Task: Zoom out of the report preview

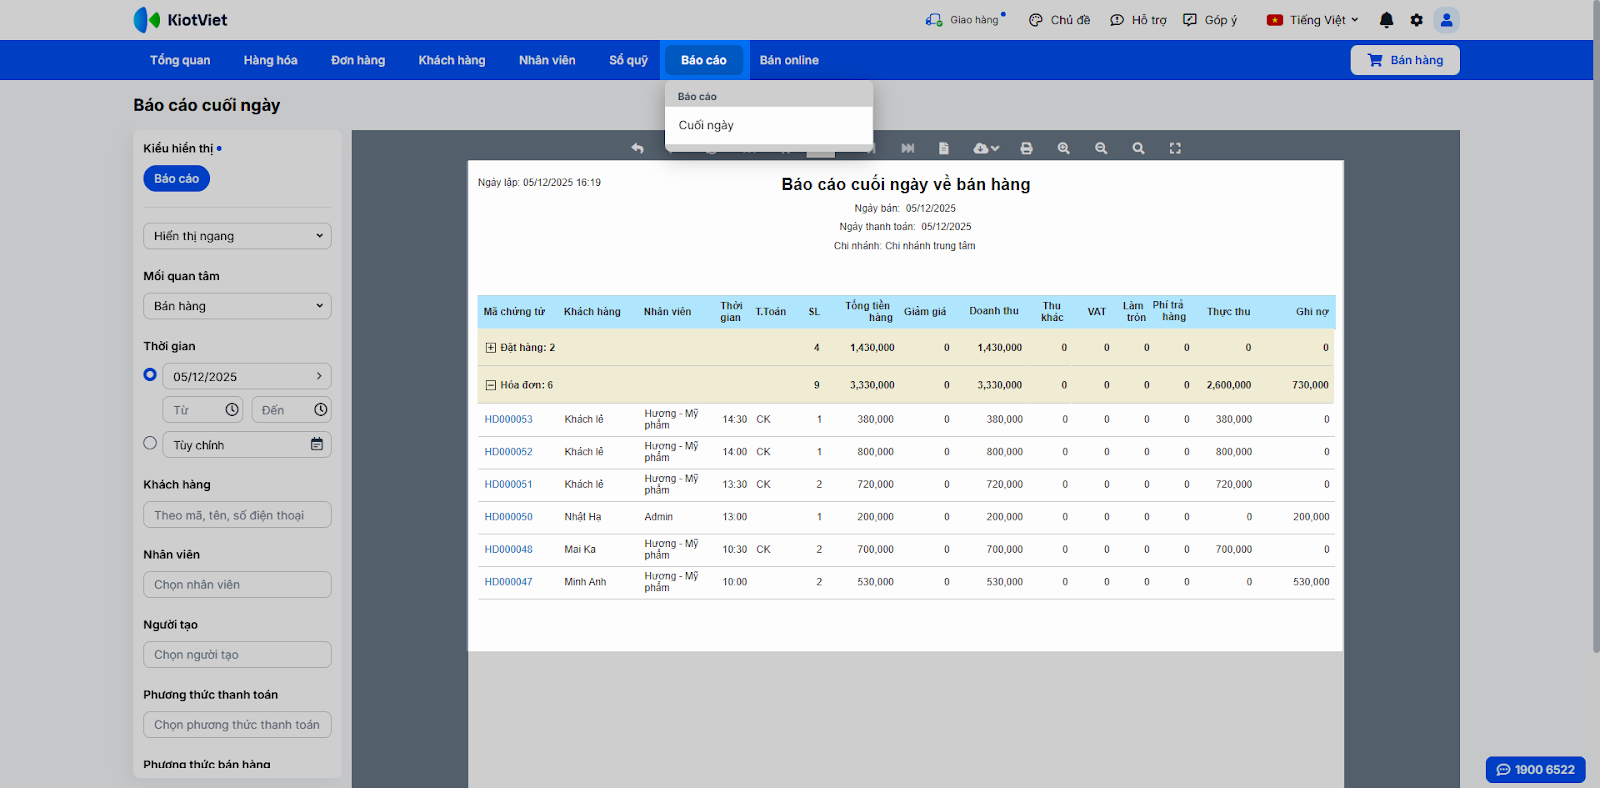Action: [x=1101, y=148]
